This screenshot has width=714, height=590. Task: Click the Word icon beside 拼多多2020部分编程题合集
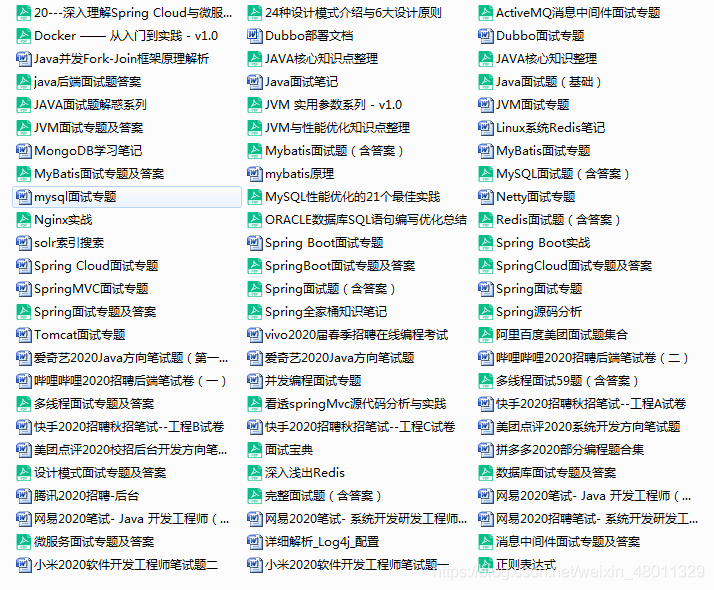coord(485,450)
